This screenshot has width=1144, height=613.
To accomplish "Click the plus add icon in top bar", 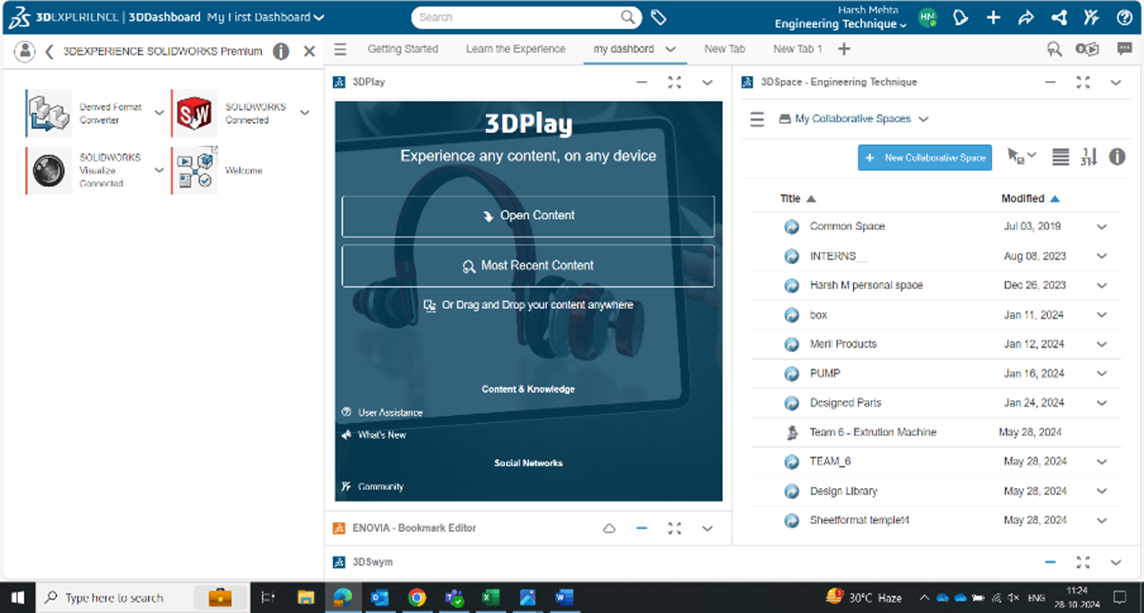I will pyautogui.click(x=993, y=17).
